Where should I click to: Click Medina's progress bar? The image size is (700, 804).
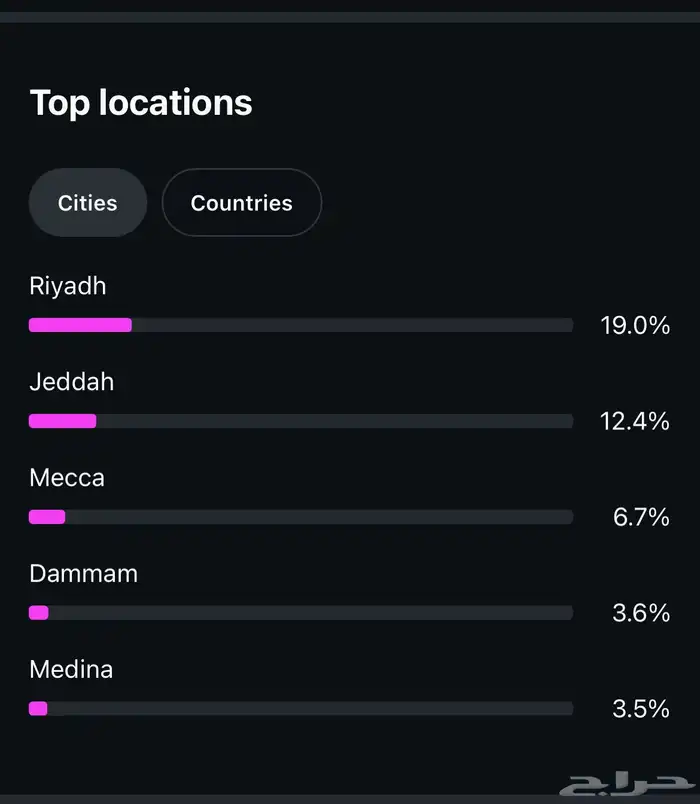pos(300,708)
